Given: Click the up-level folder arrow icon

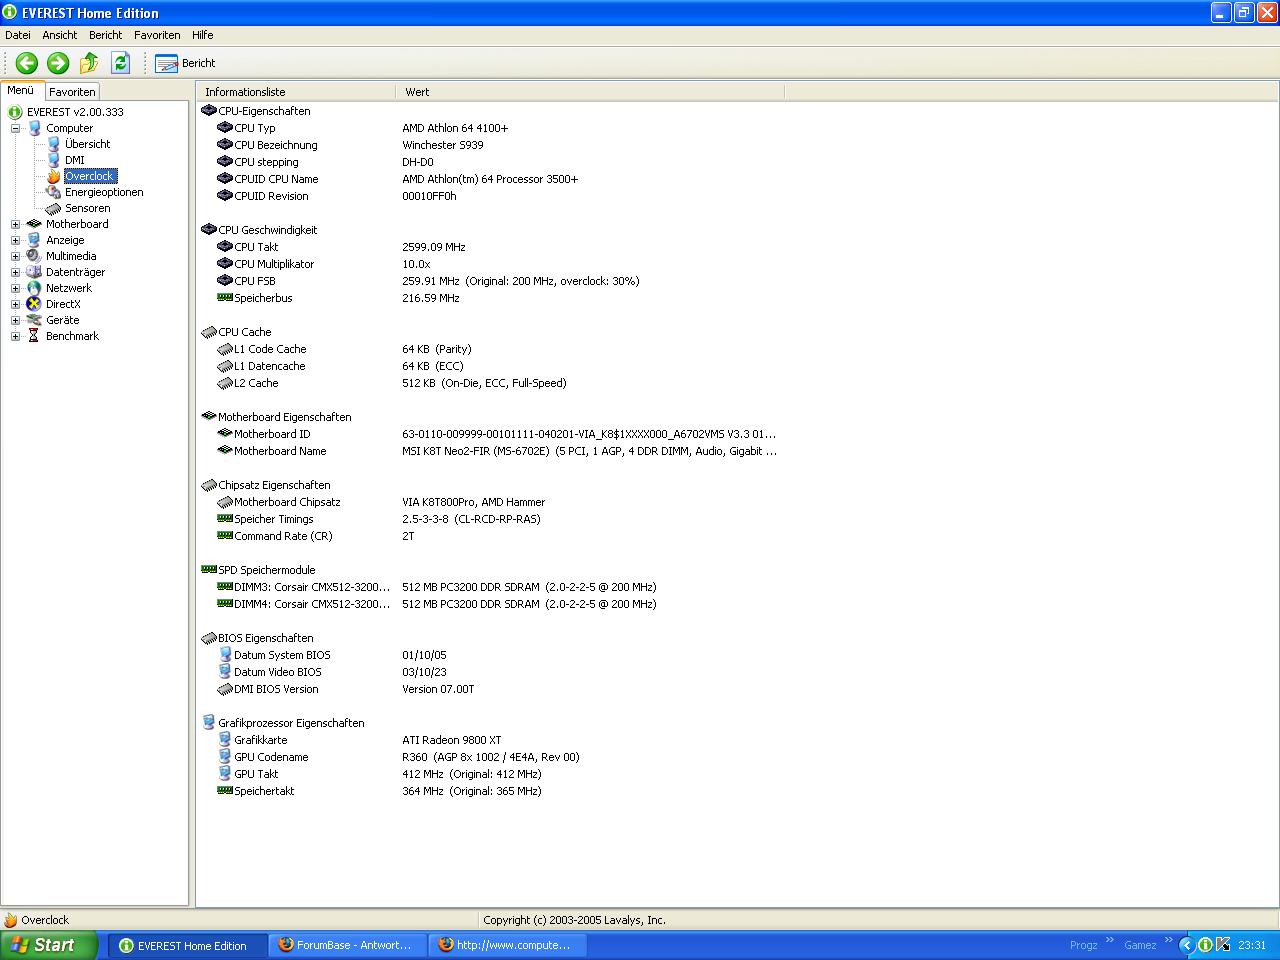Looking at the screenshot, I should click(x=89, y=63).
